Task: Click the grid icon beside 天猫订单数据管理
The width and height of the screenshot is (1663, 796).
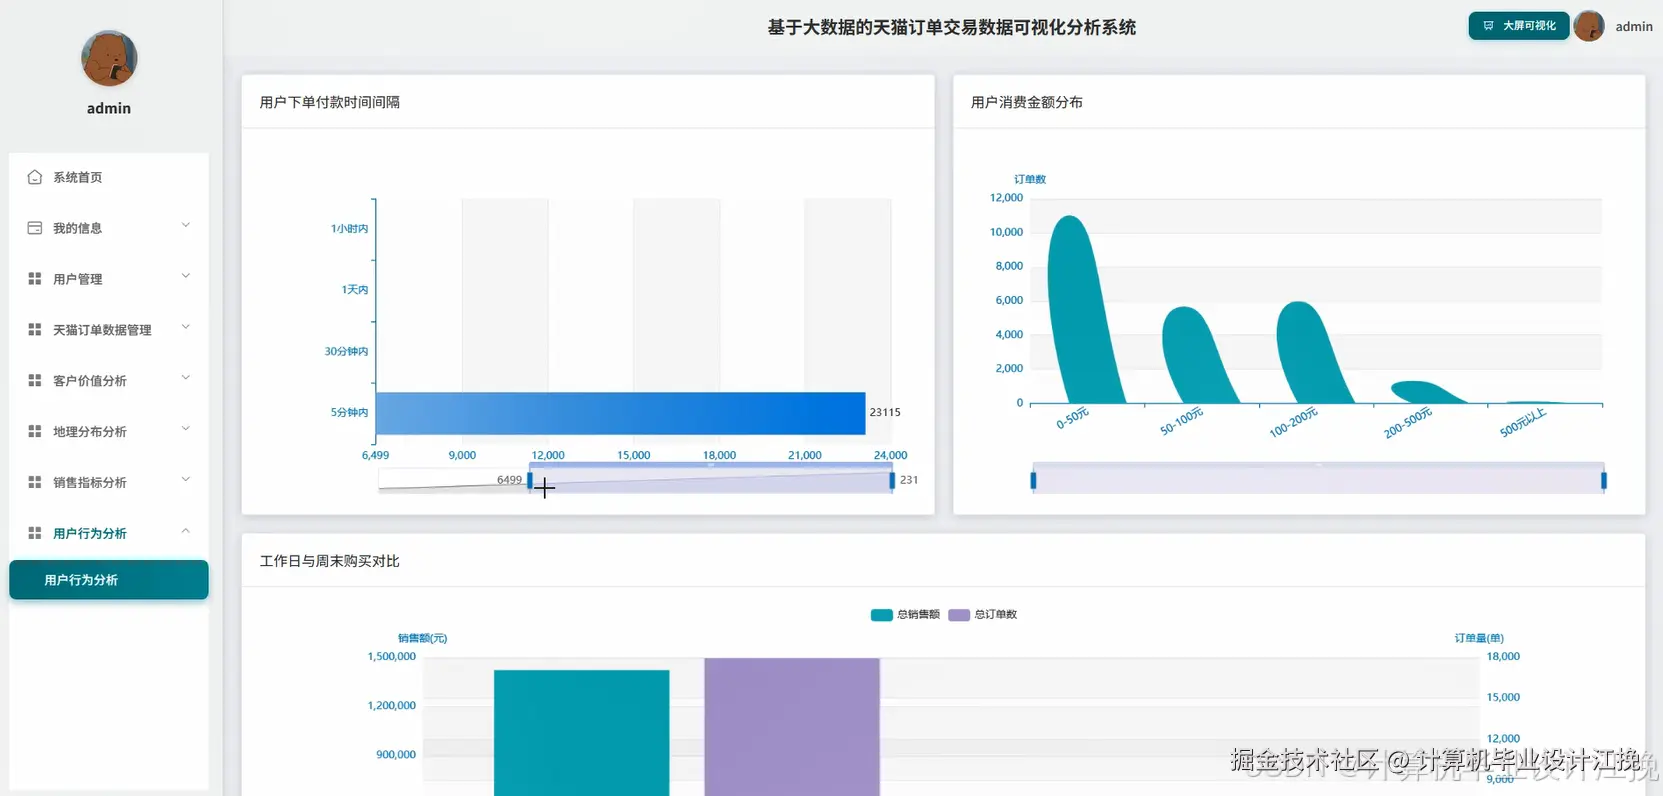Action: pos(35,330)
